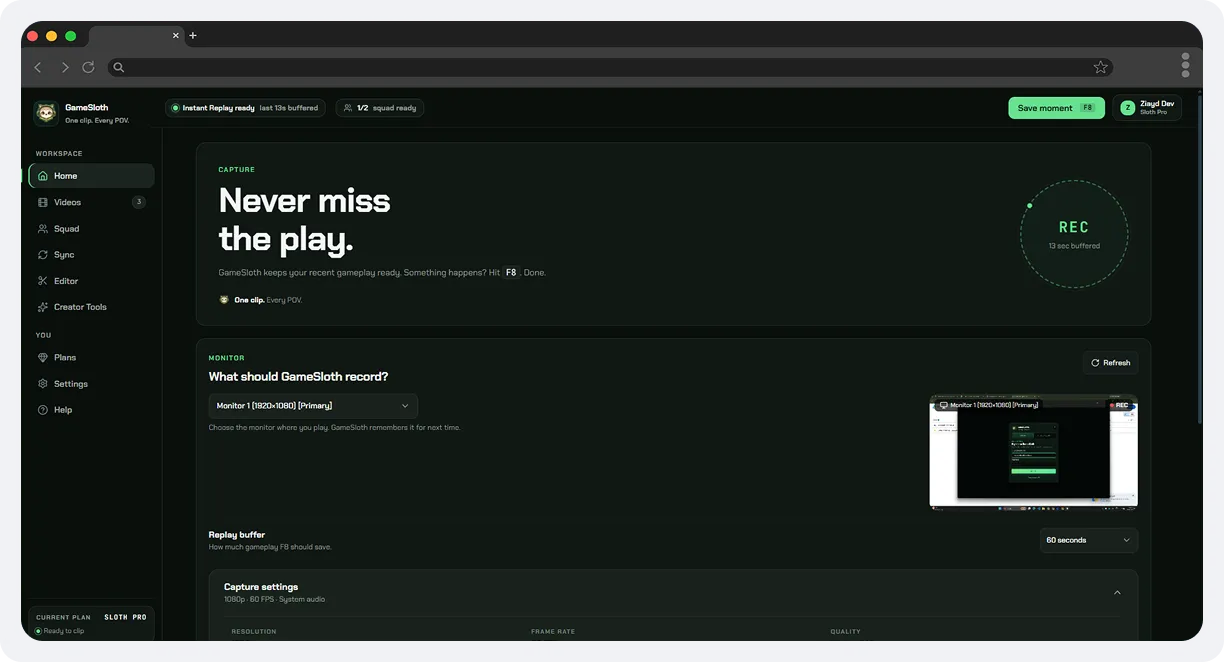1224x662 pixels.
Task: Open the browser three-dot menu
Action: [1185, 65]
